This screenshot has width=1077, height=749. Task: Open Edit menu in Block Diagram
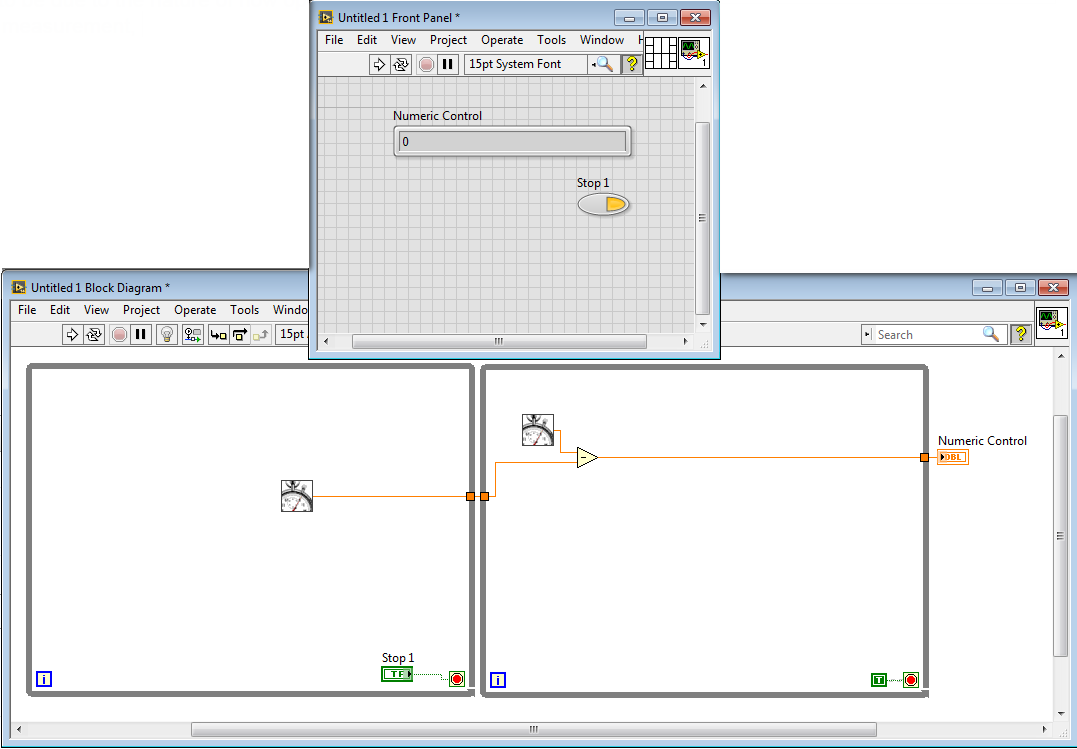60,310
